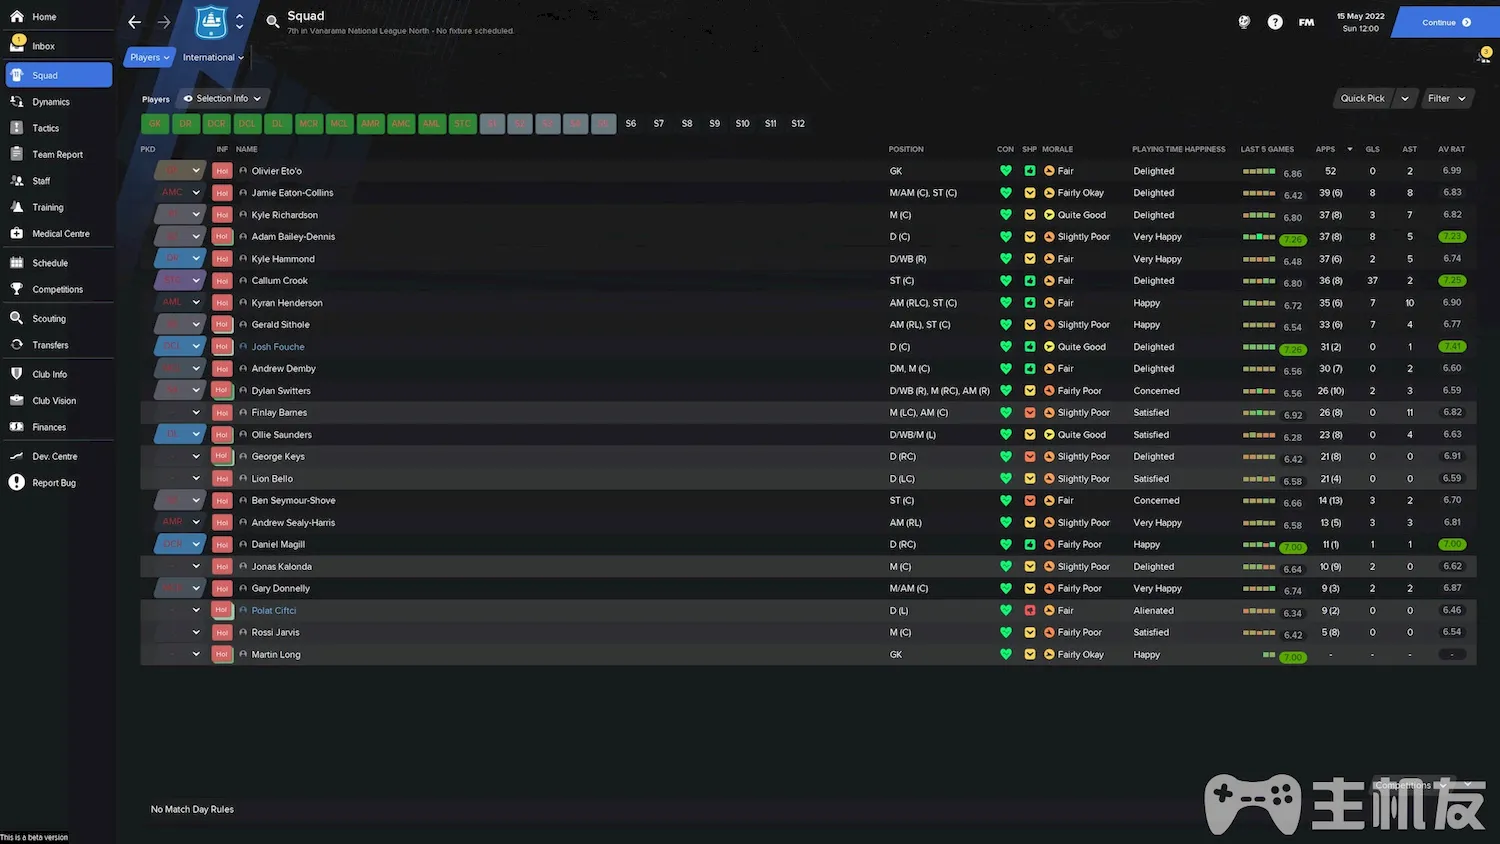Click the notification icon below Continue
1500x844 pixels.
tap(1484, 56)
